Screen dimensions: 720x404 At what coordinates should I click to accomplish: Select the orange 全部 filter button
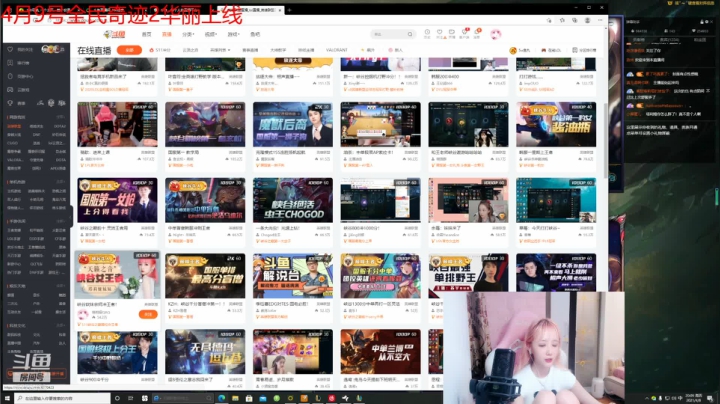(129, 50)
